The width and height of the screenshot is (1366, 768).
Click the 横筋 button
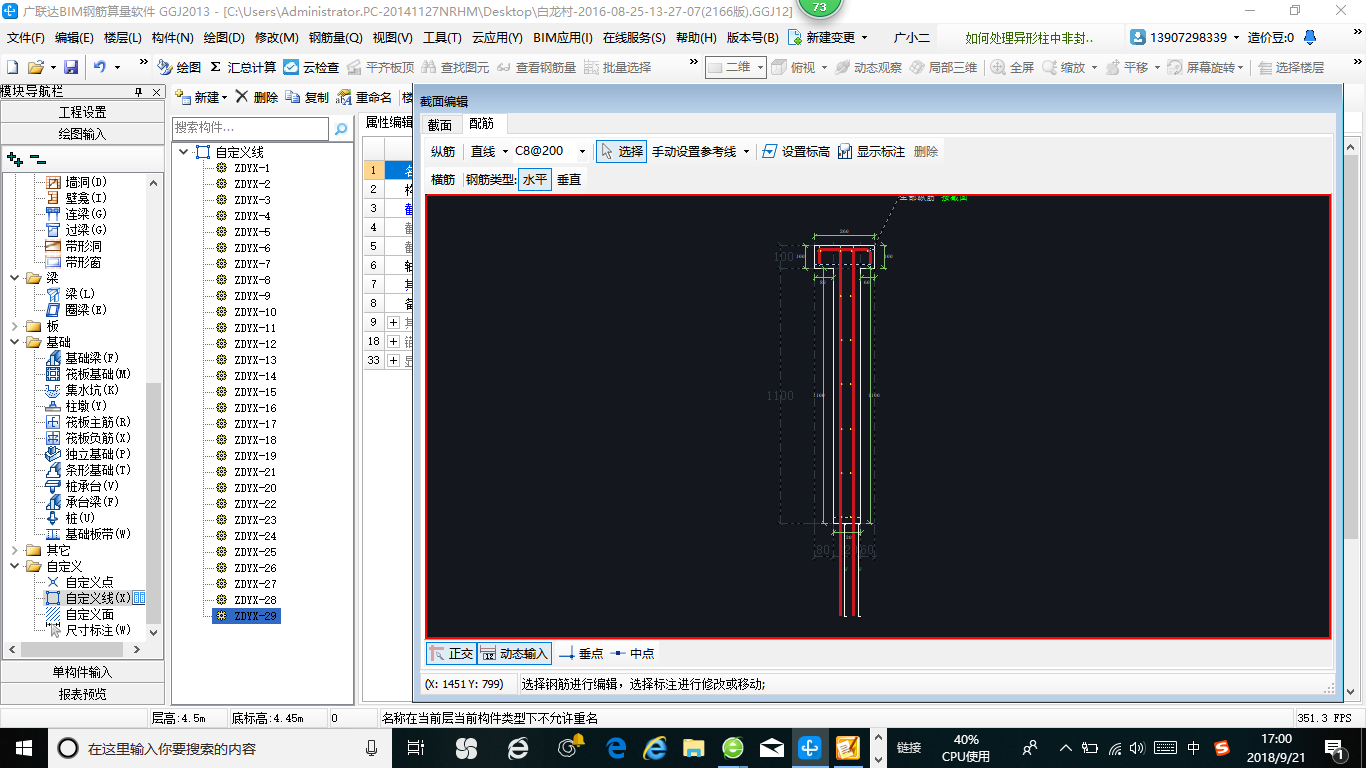coord(443,180)
